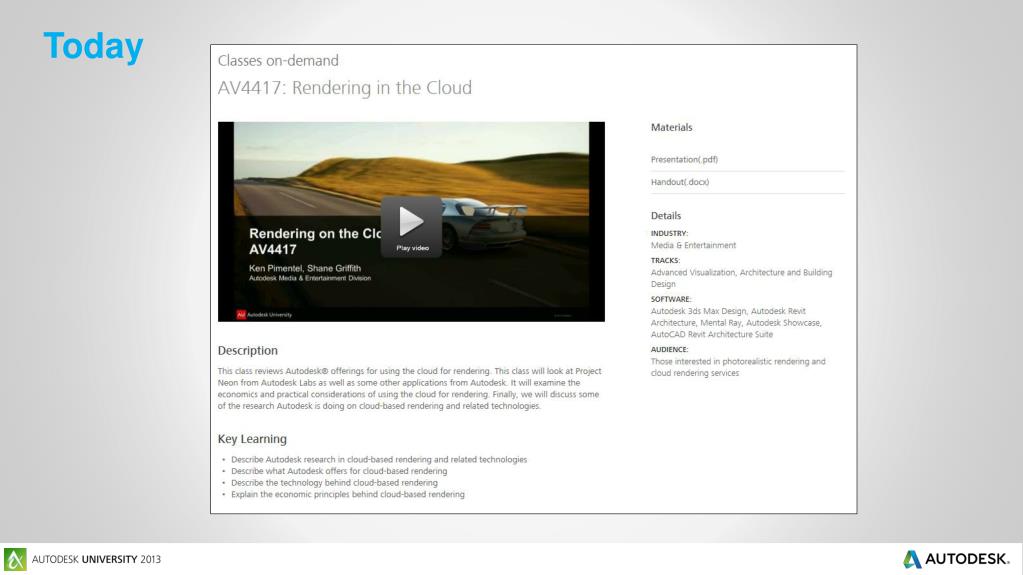Click the 'Details' section heading
1023x575 pixels.
click(665, 215)
